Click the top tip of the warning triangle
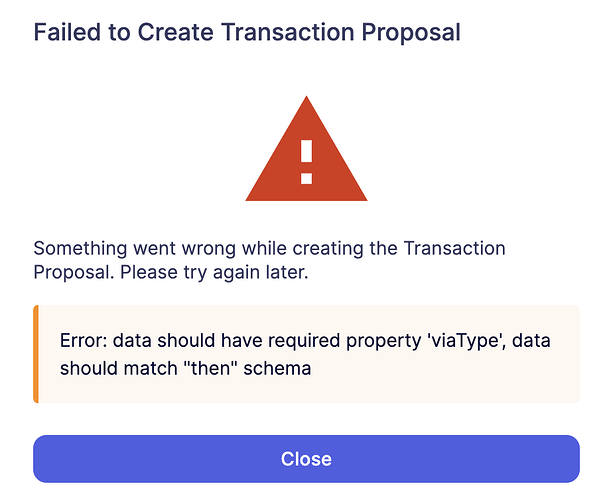The width and height of the screenshot is (608, 500). pyautogui.click(x=306, y=98)
